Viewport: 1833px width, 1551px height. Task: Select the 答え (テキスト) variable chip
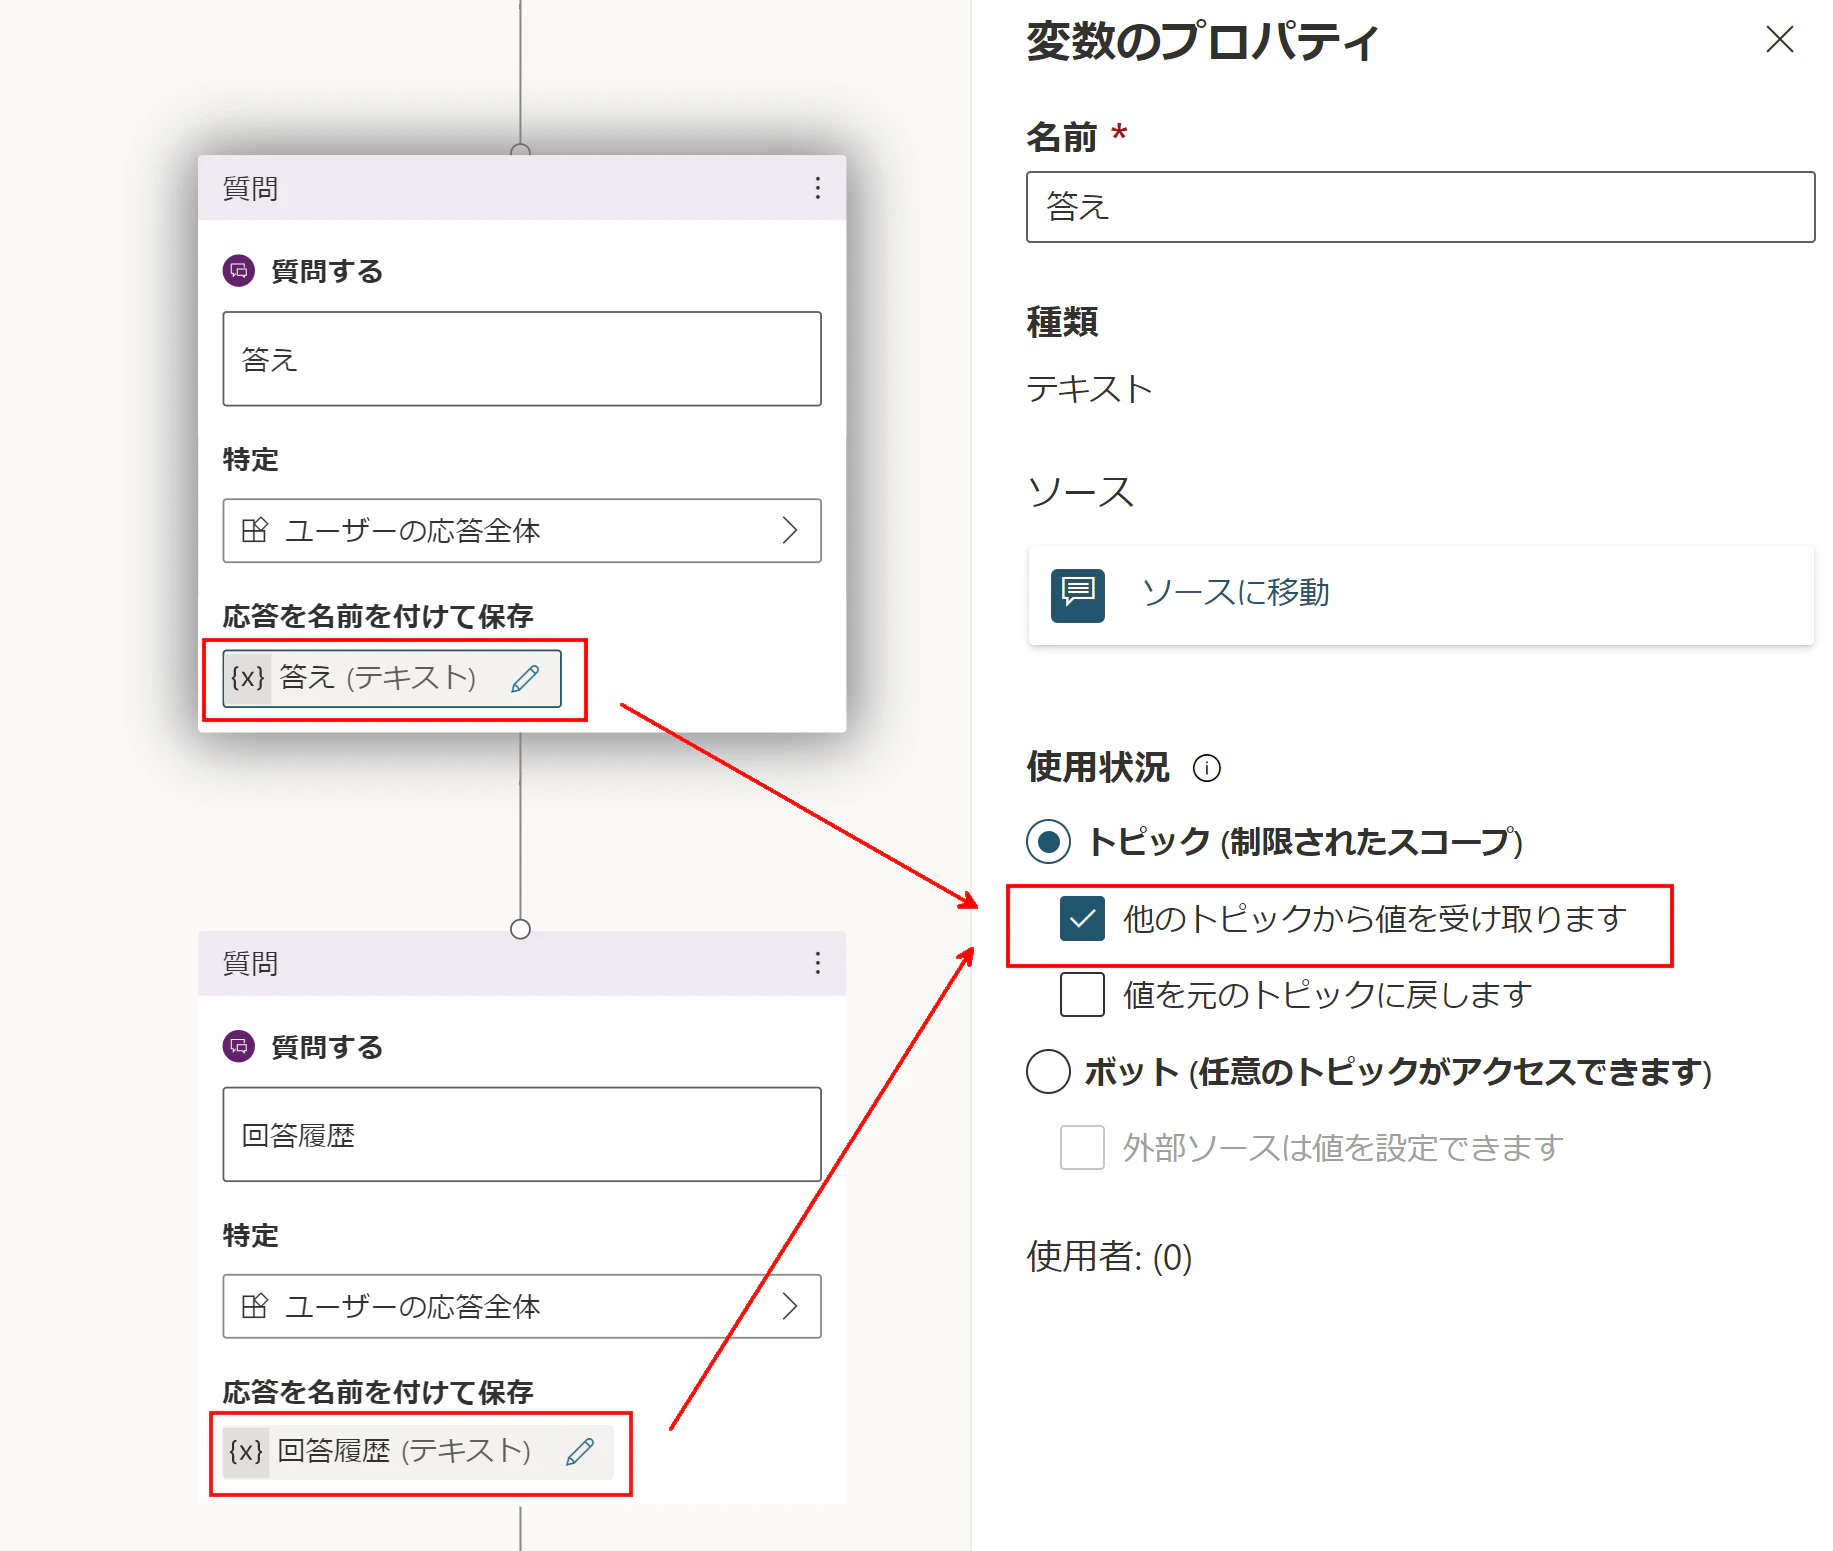point(392,678)
